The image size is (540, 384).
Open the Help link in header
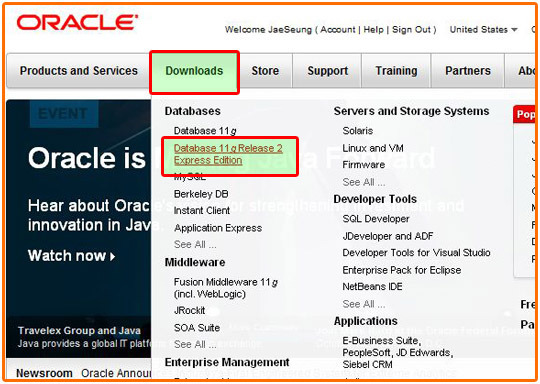coord(373,30)
